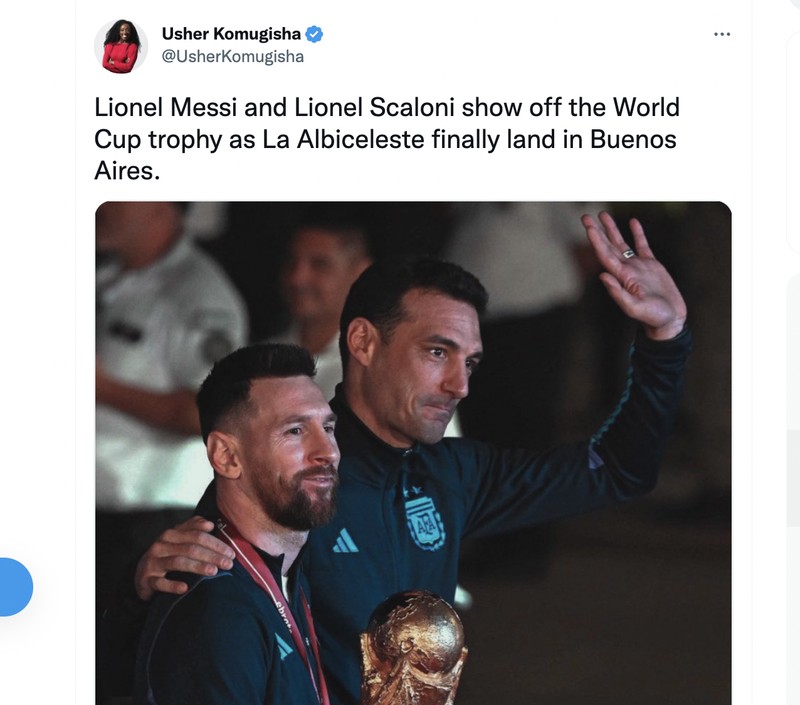Select the words Buenos in the tweet text
Viewport: 800px width, 705px height.
(633, 139)
